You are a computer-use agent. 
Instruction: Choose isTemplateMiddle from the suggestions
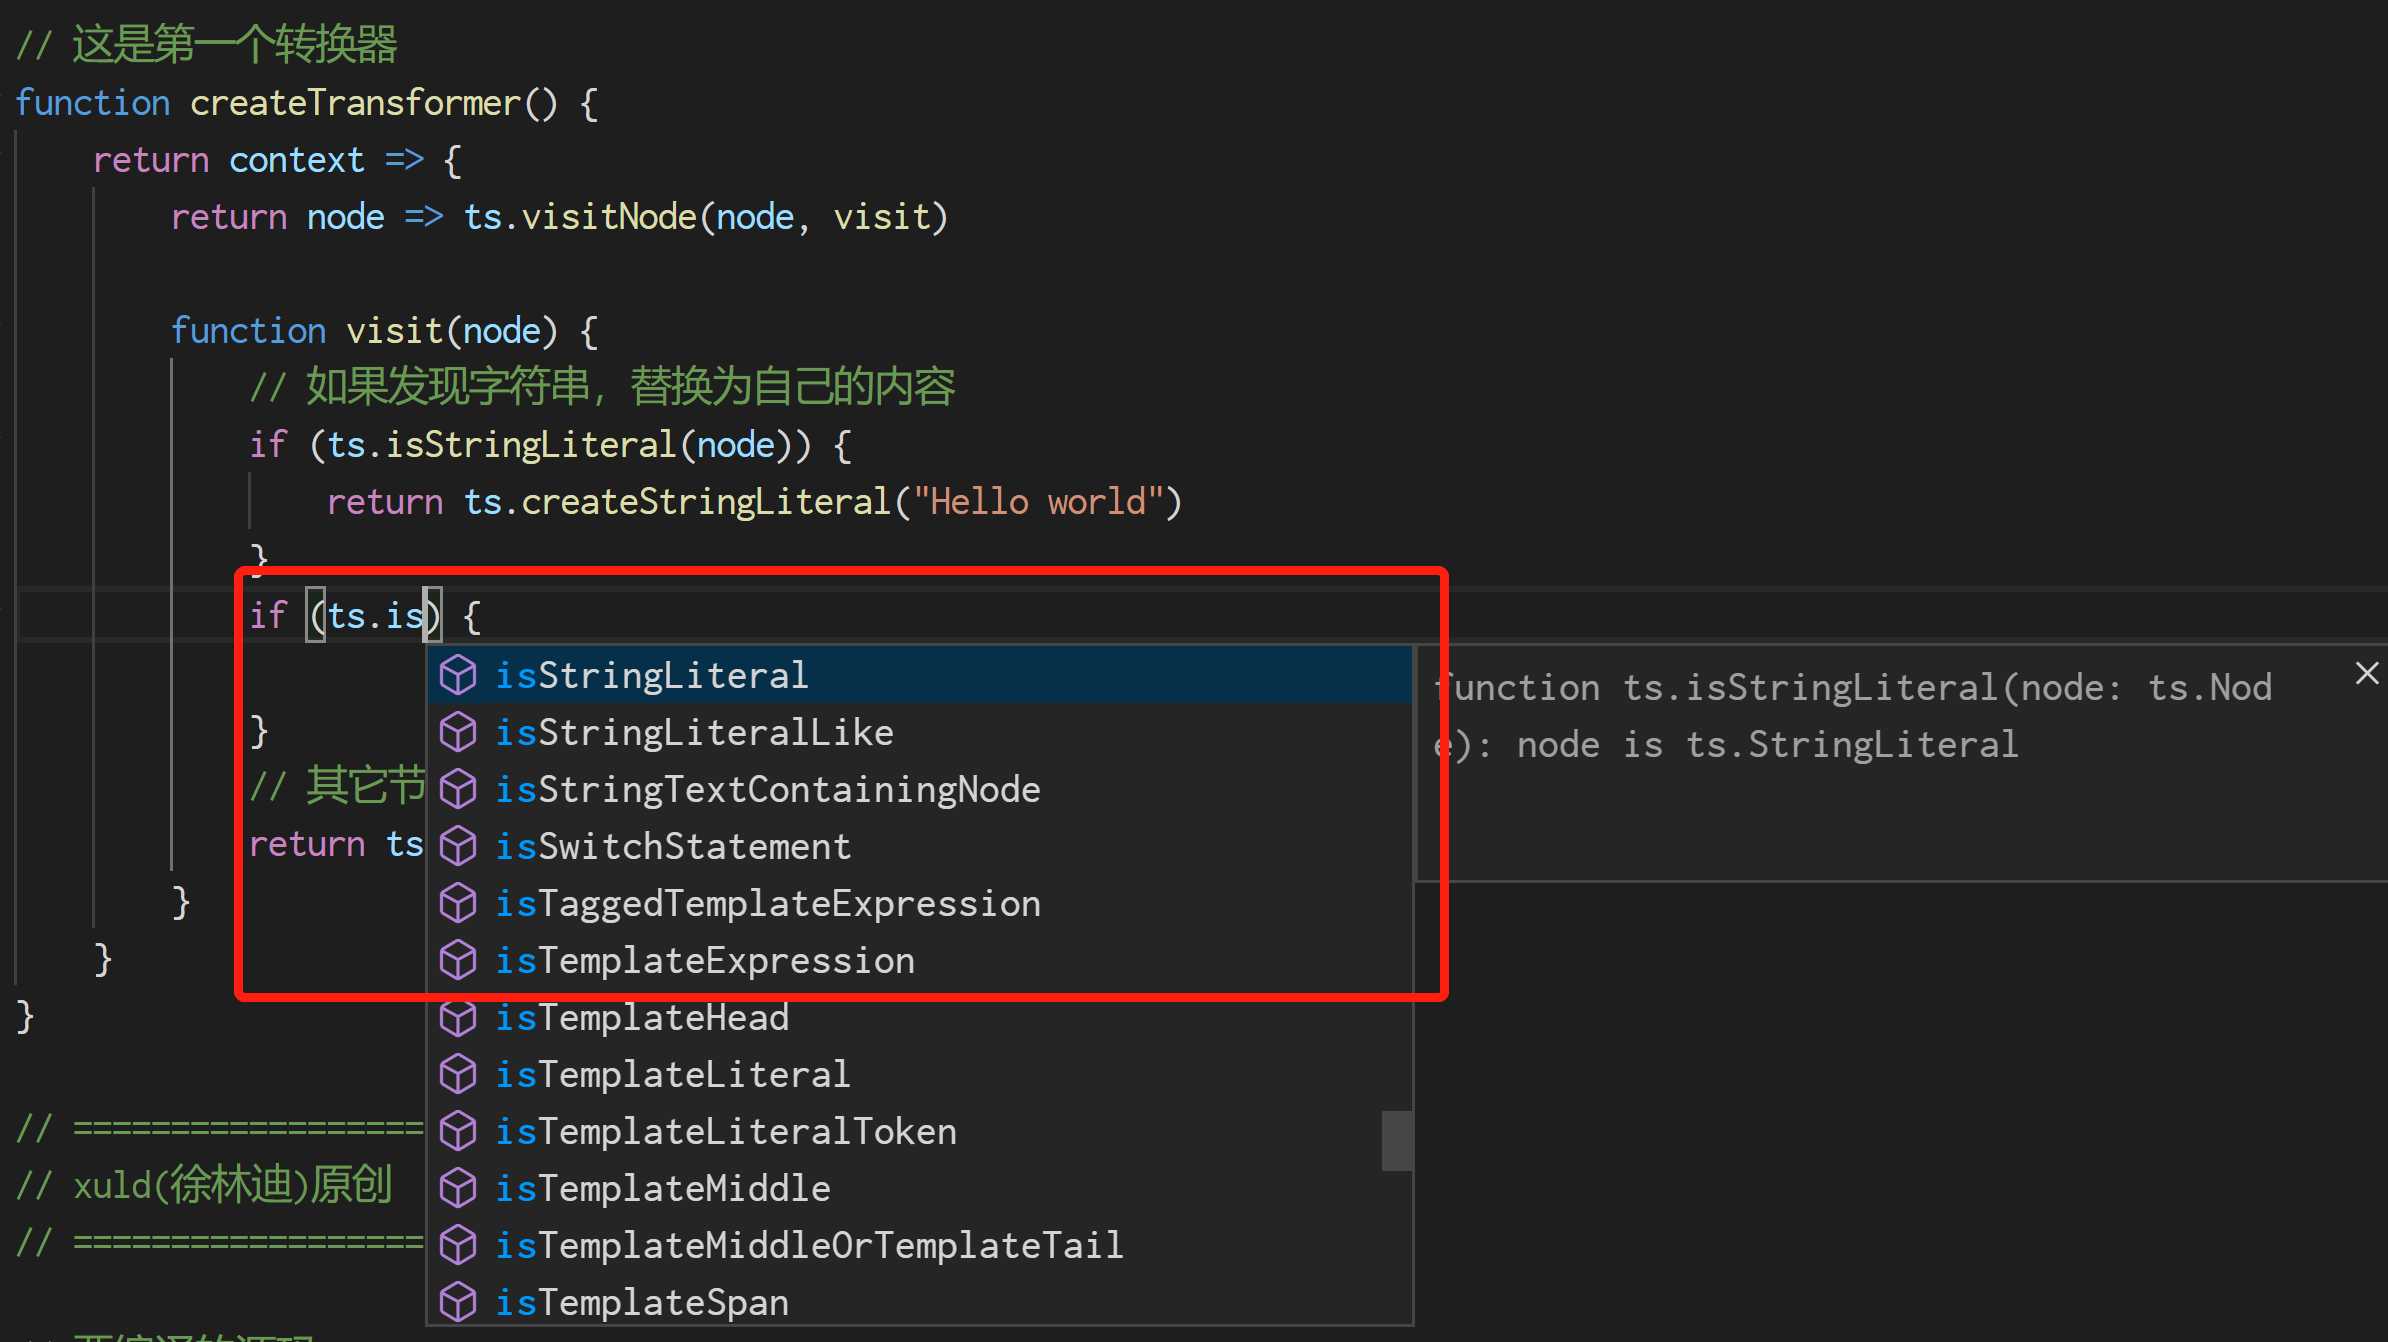pyautogui.click(x=920, y=1188)
